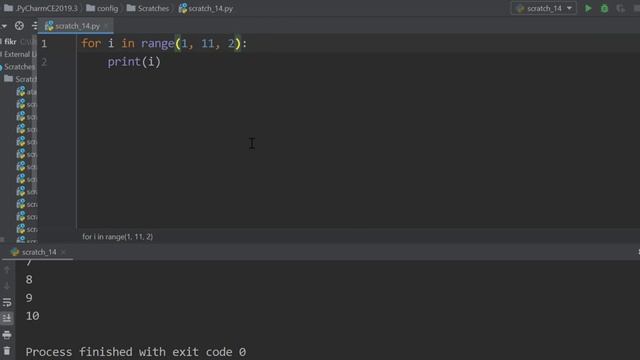This screenshot has width=640, height=360.
Task: Click the config folder in path bar
Action: point(102,8)
